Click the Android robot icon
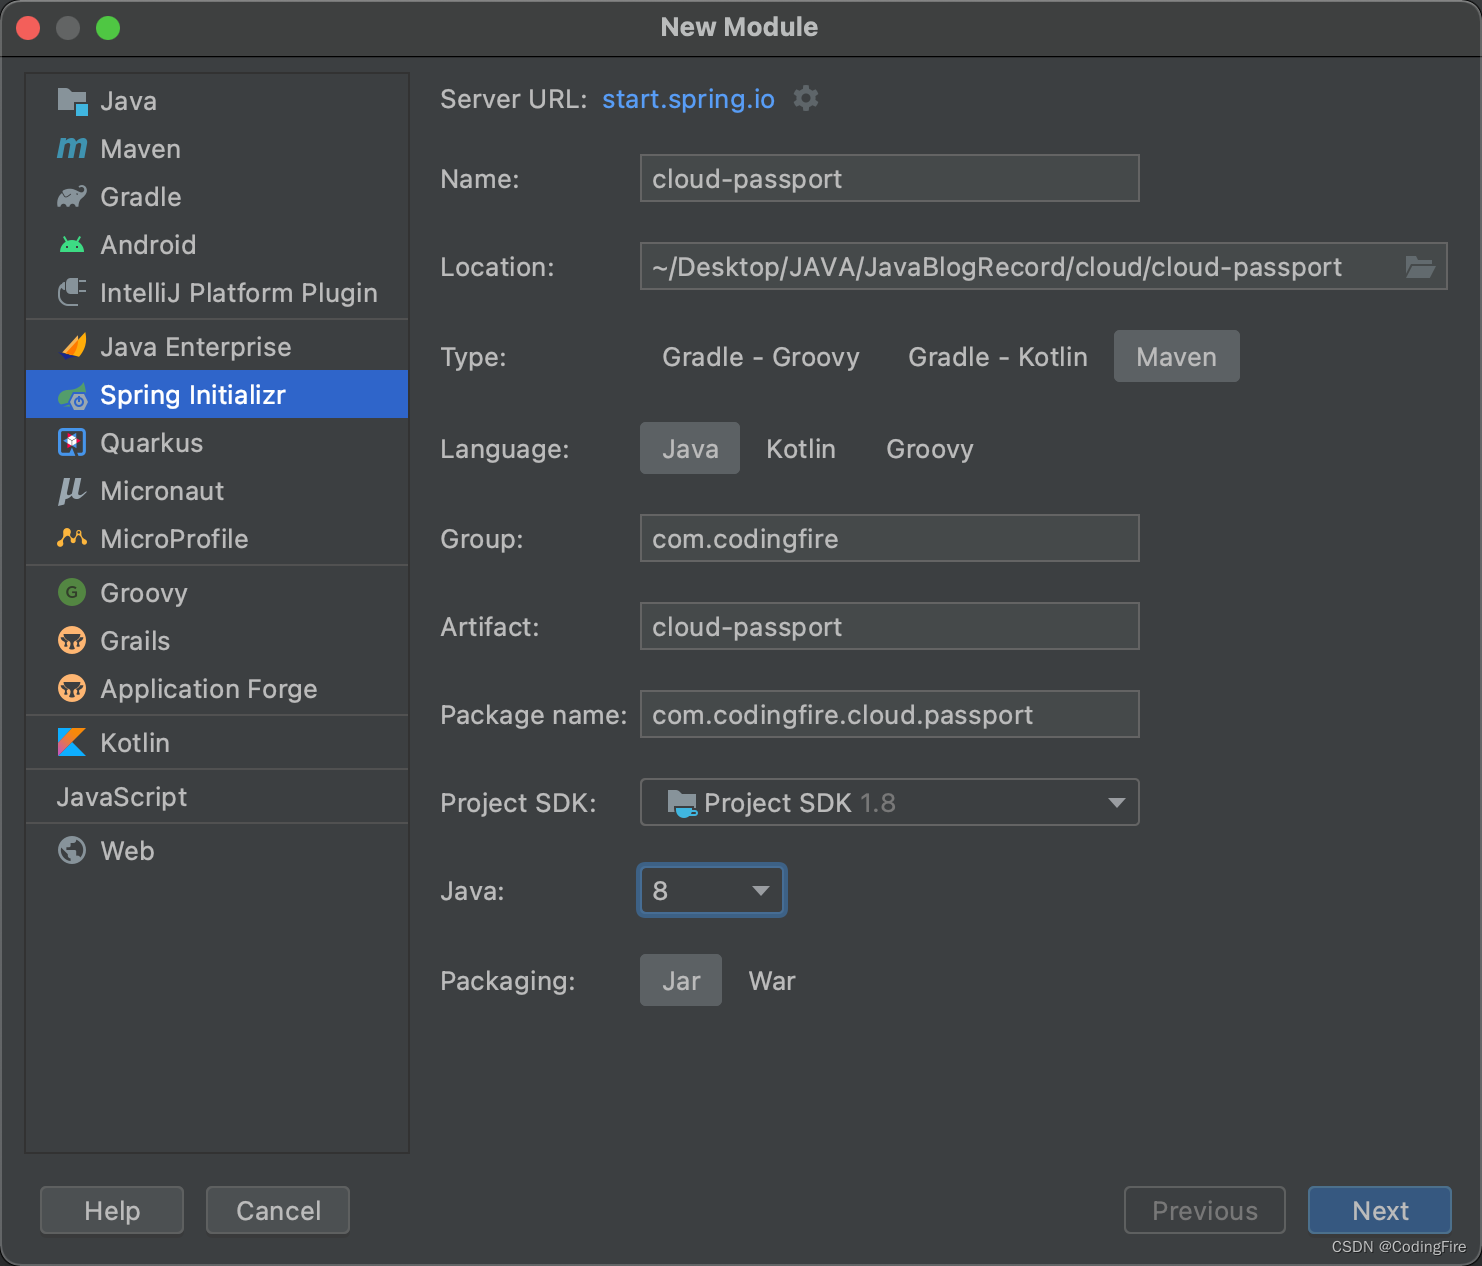Screen dimensions: 1482x1266 pyautogui.click(x=72, y=245)
